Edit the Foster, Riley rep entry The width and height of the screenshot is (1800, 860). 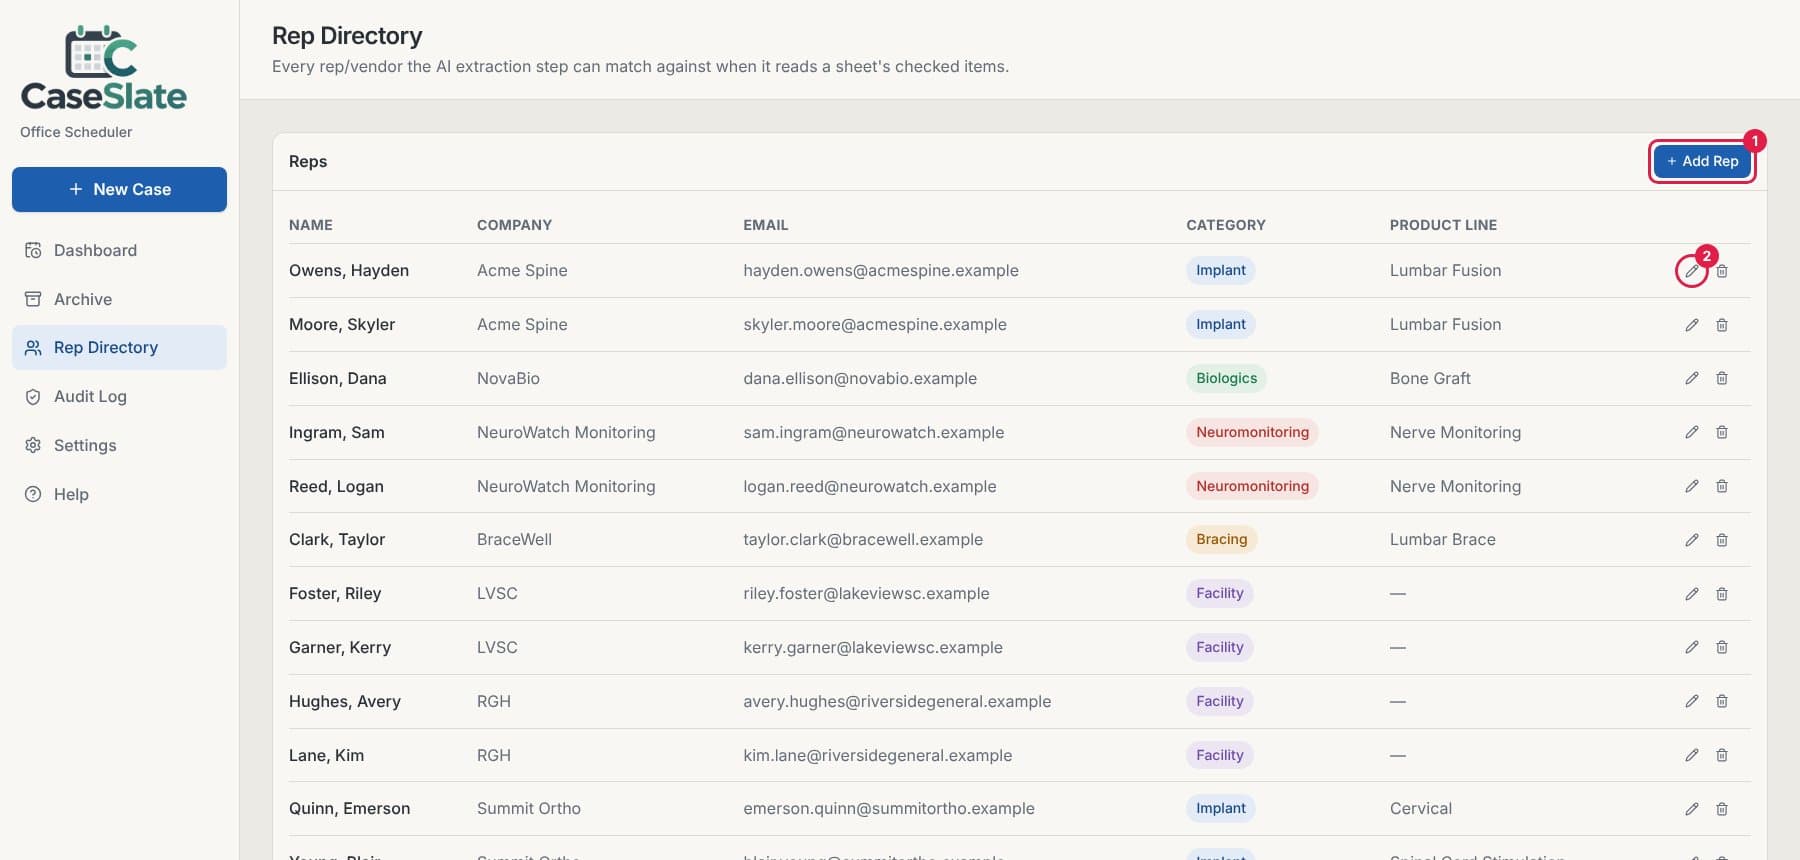[1691, 594]
